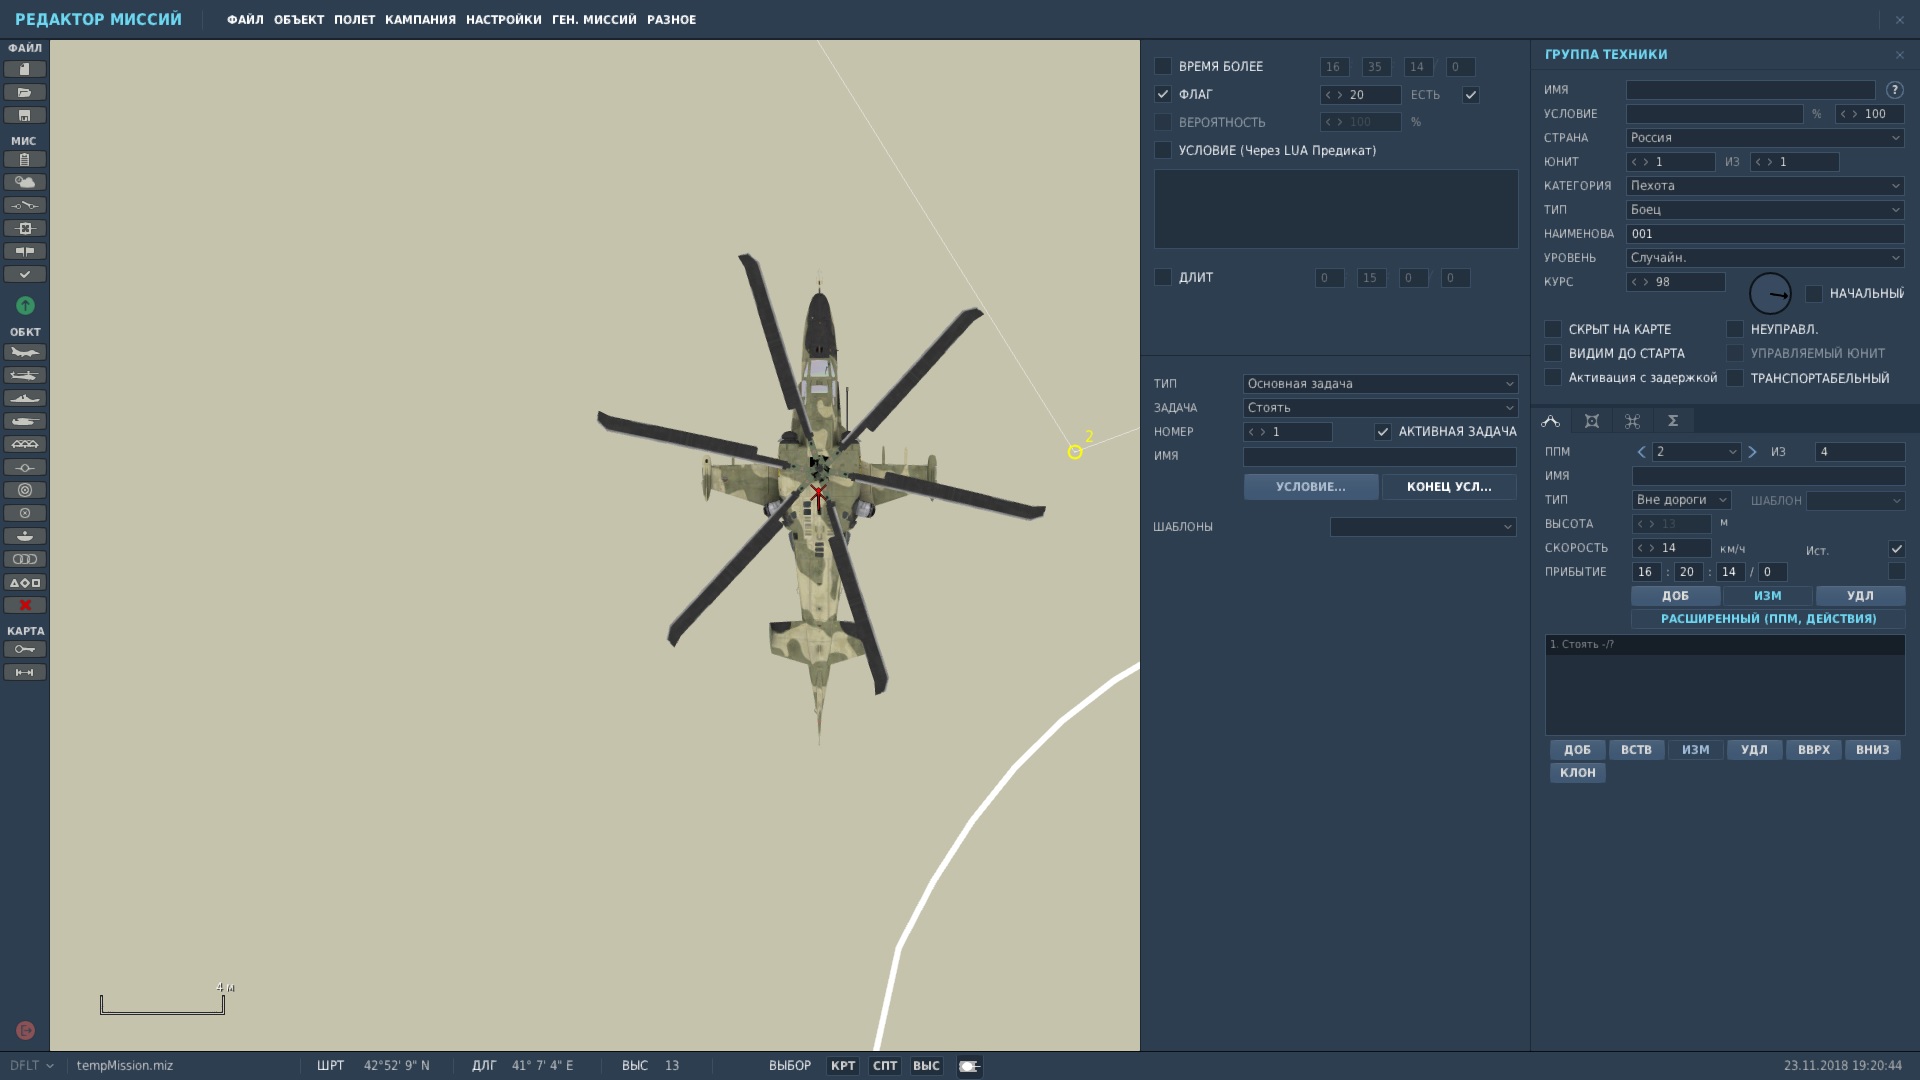Image resolution: width=1920 pixels, height=1080 pixels.
Task: Click the КОНЕЦ УСЛ... button
Action: pos(1449,487)
